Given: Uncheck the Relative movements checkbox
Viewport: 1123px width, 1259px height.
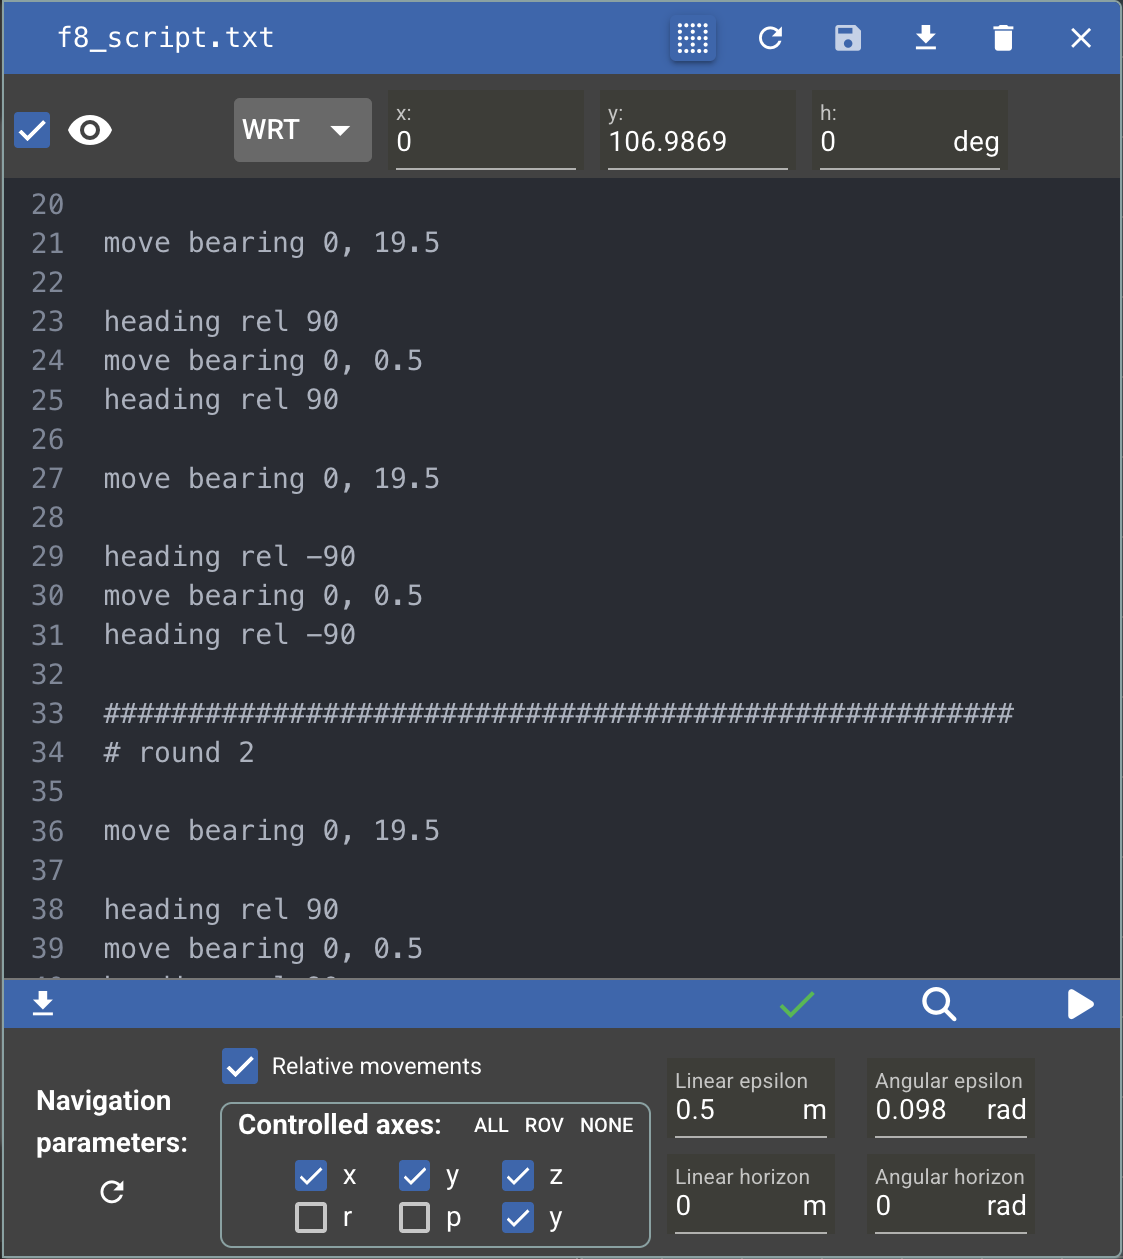Looking at the screenshot, I should 240,1067.
